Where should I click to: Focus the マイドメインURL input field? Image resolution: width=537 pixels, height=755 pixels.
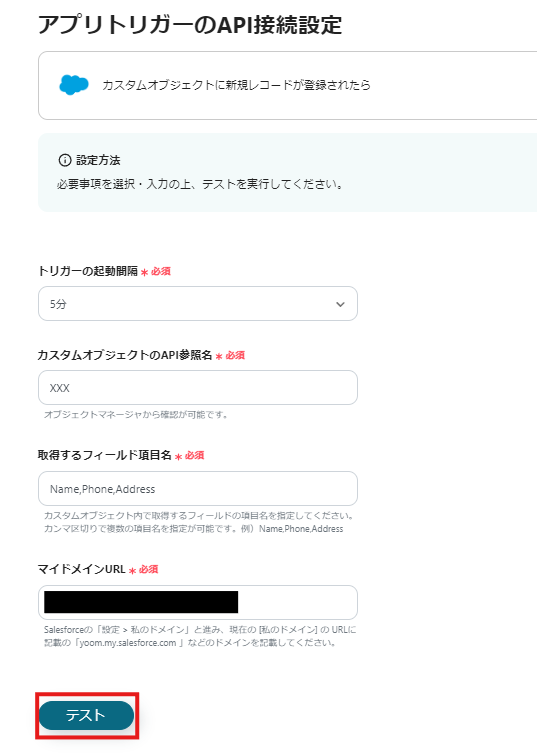[197, 602]
